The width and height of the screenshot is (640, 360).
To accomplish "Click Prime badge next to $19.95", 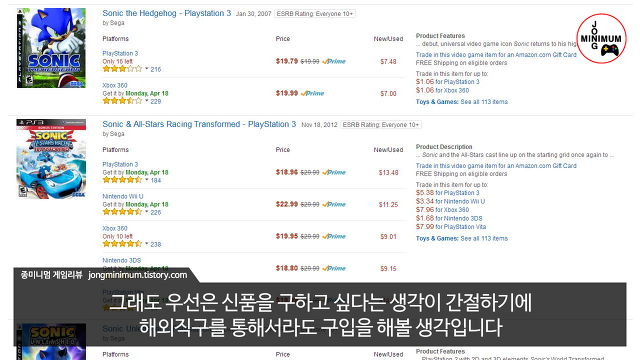I will [x=334, y=236].
